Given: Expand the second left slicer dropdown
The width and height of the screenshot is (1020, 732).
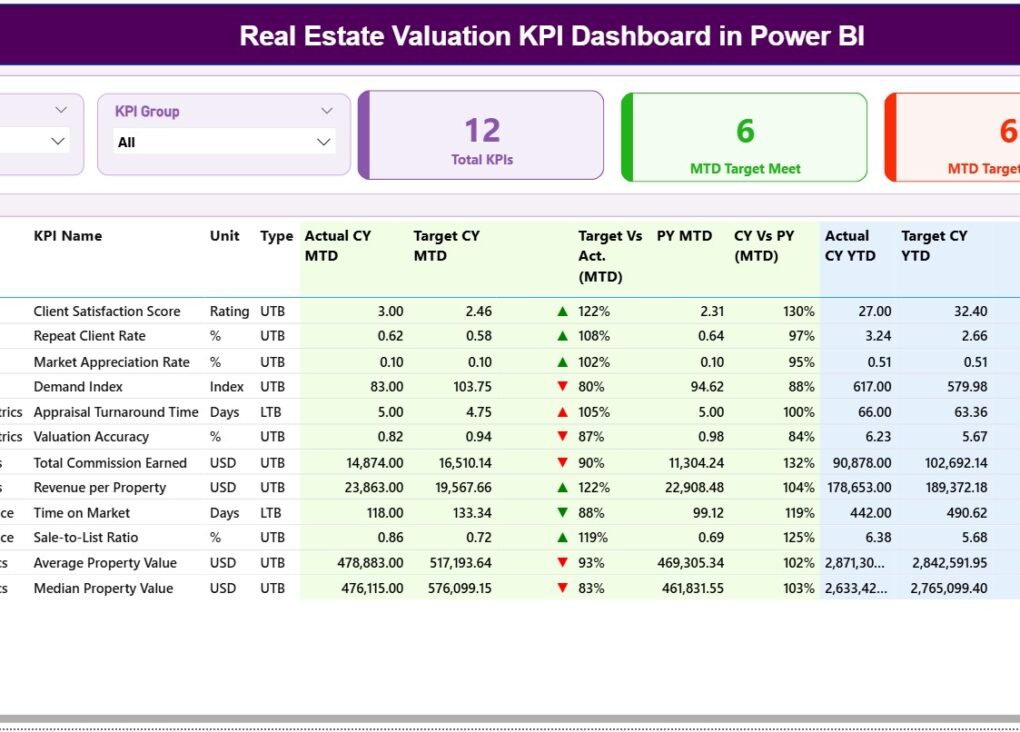Looking at the screenshot, I should tap(60, 142).
